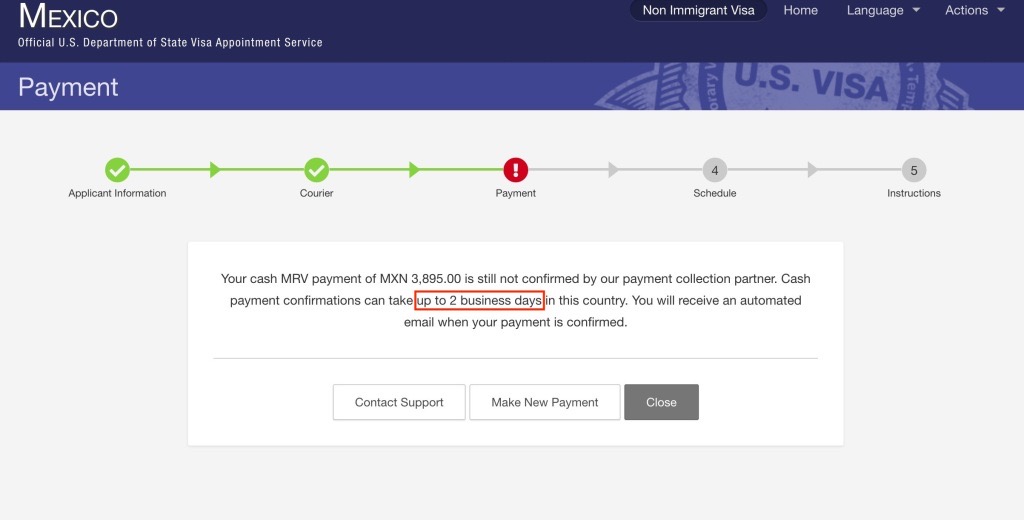Open the Actions dropdown menu
This screenshot has height=520, width=1024.
click(x=974, y=11)
